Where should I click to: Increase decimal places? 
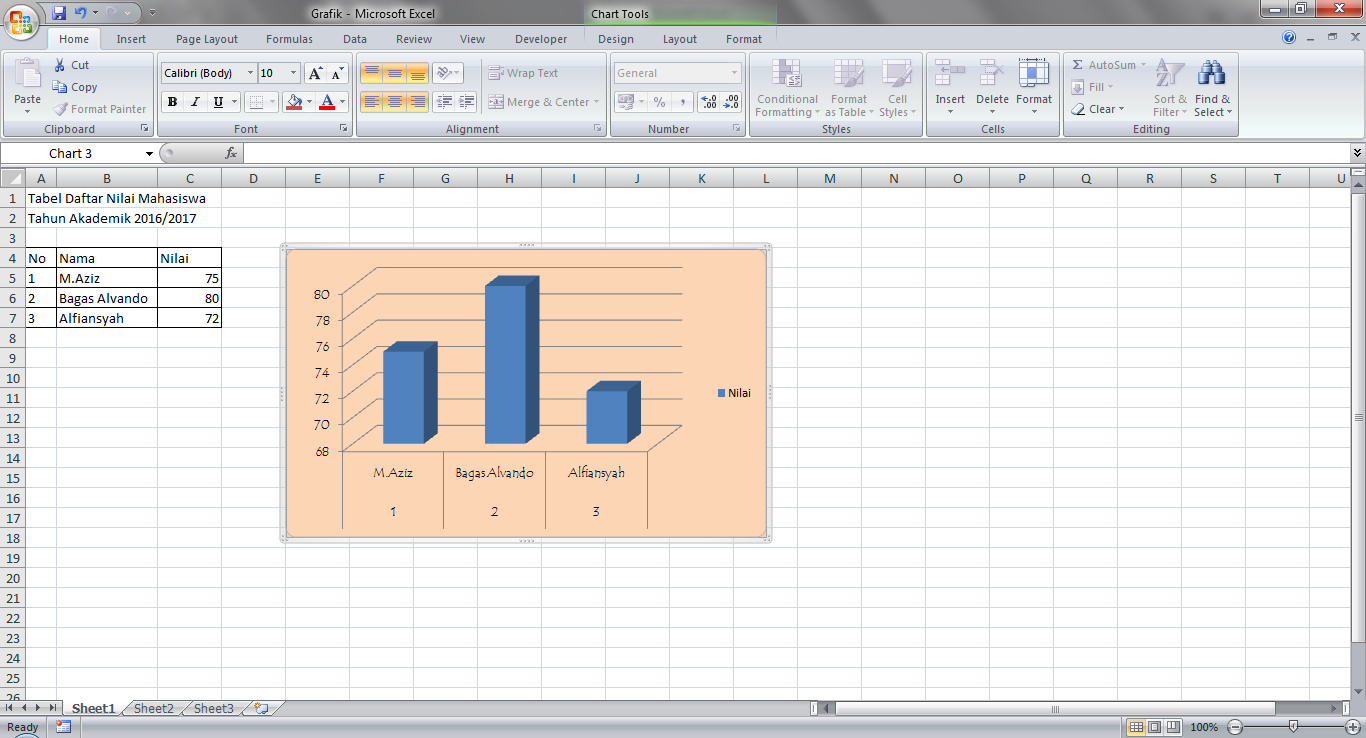[x=709, y=102]
